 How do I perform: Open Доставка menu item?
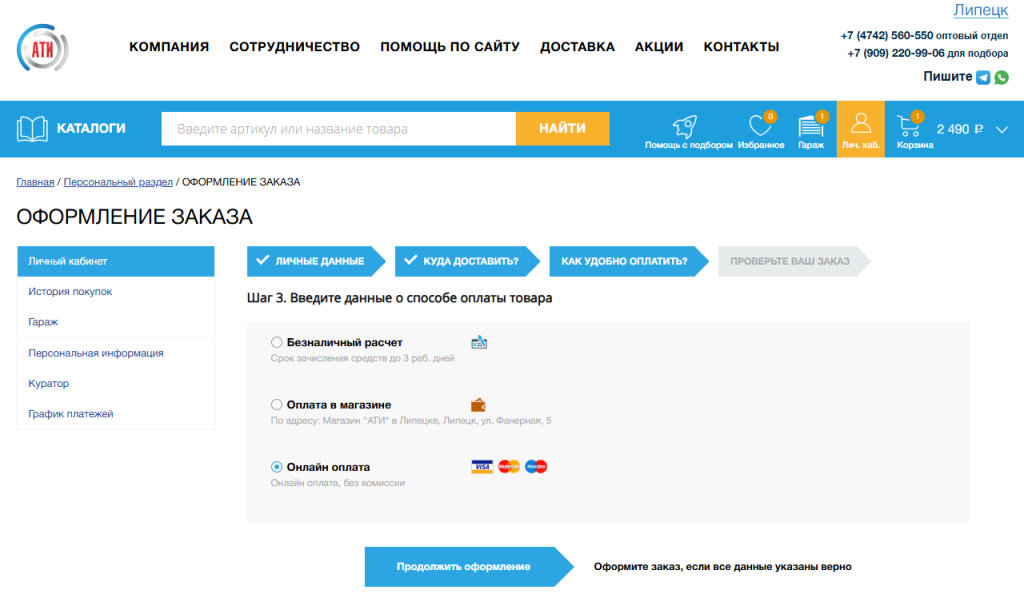577,47
